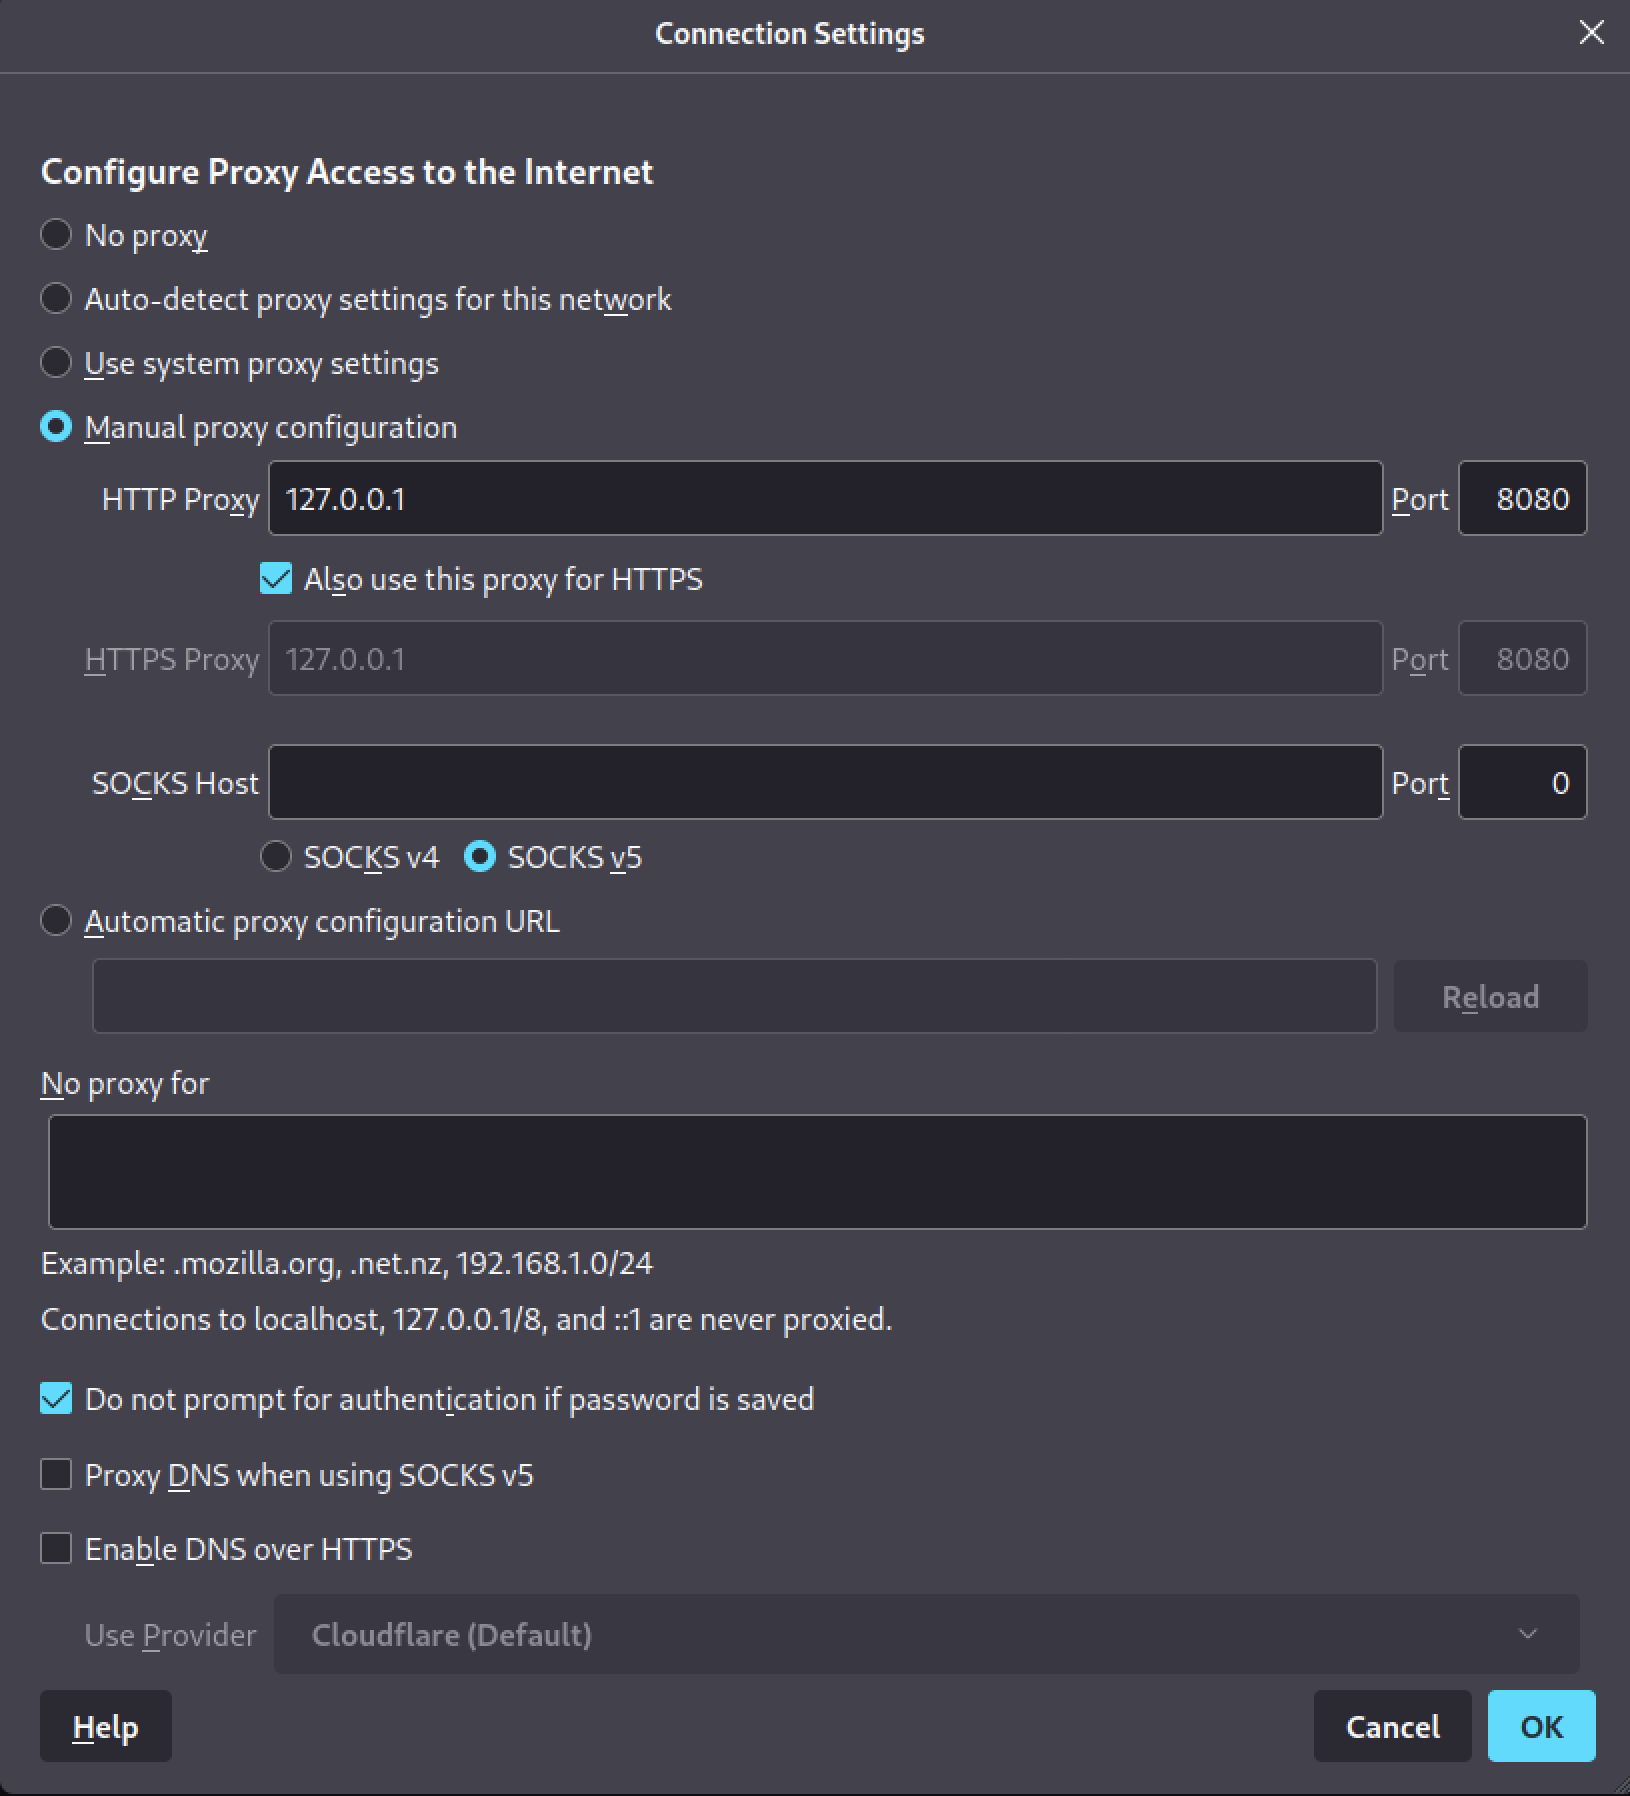Enable Proxy DNS when using SOCKS v5
The height and width of the screenshot is (1796, 1630).
(56, 1475)
